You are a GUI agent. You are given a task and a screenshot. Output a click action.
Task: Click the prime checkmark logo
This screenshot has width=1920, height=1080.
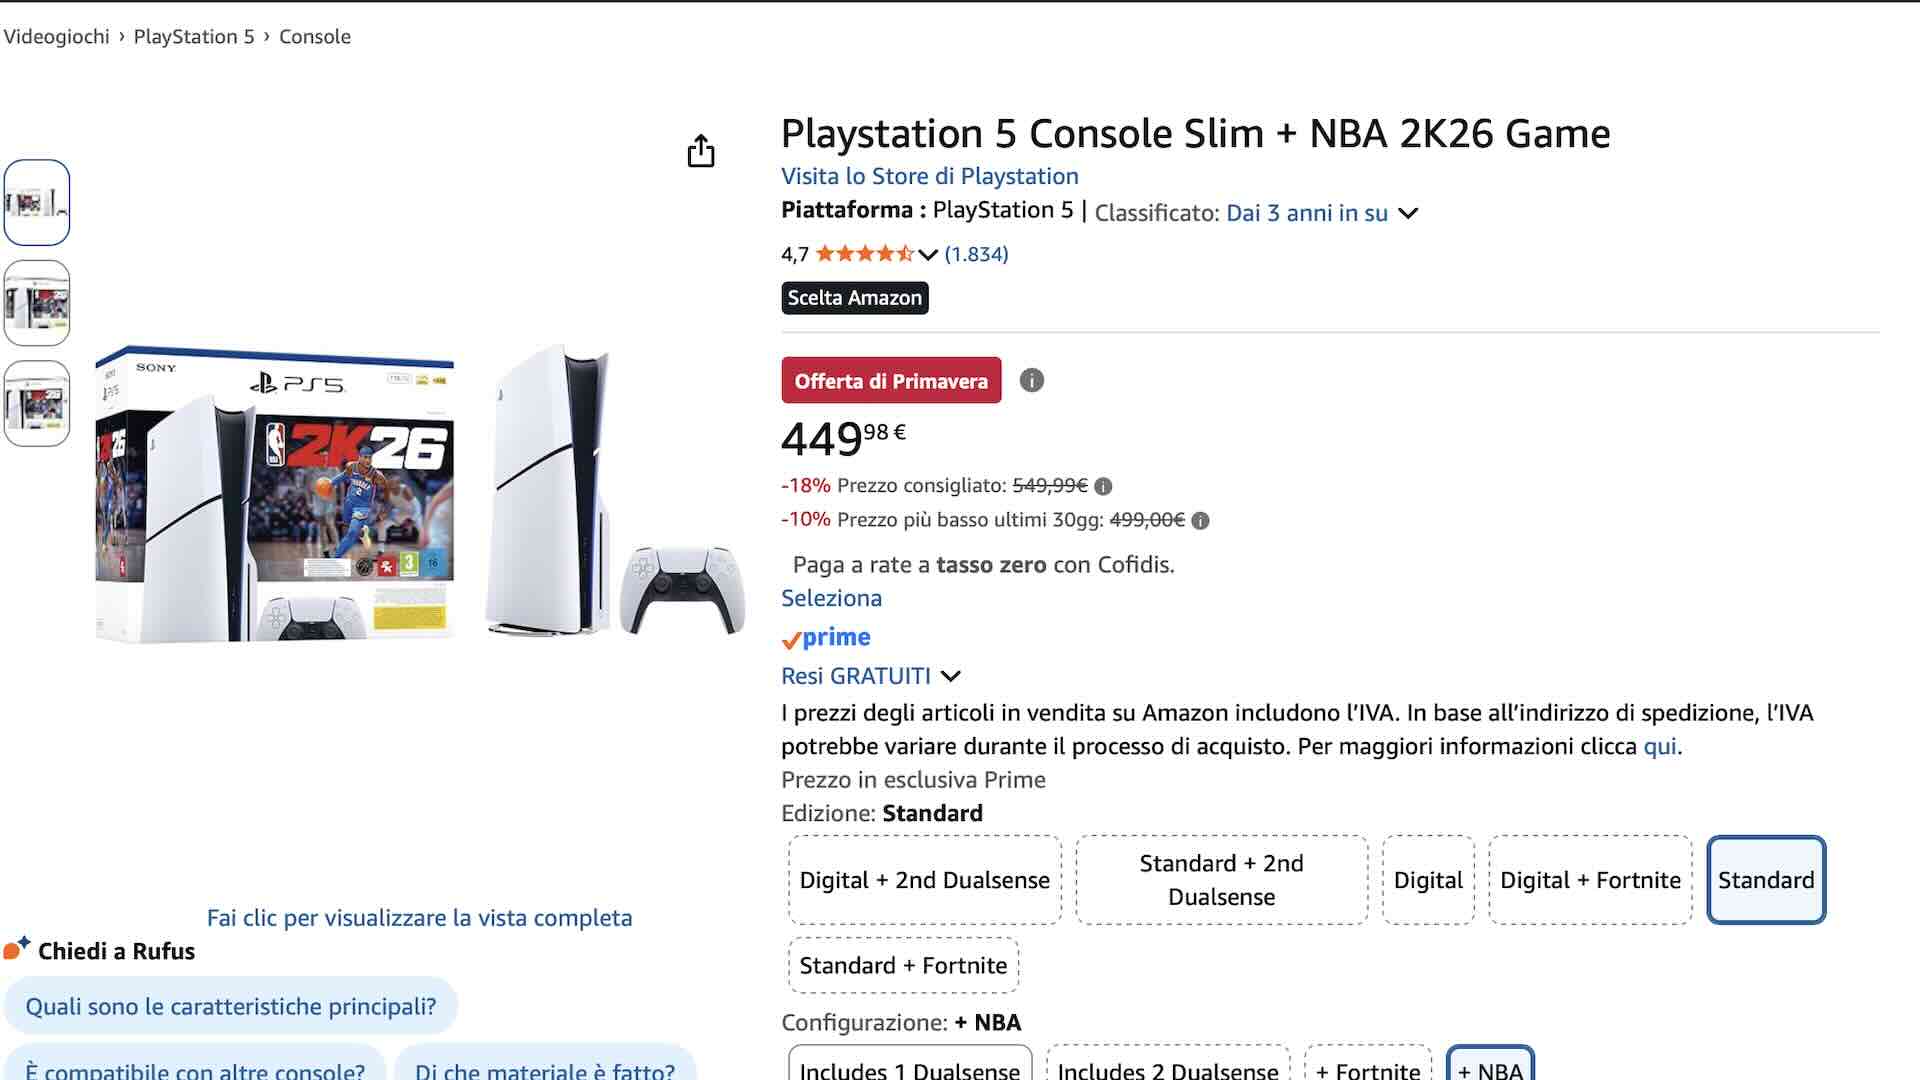click(828, 637)
